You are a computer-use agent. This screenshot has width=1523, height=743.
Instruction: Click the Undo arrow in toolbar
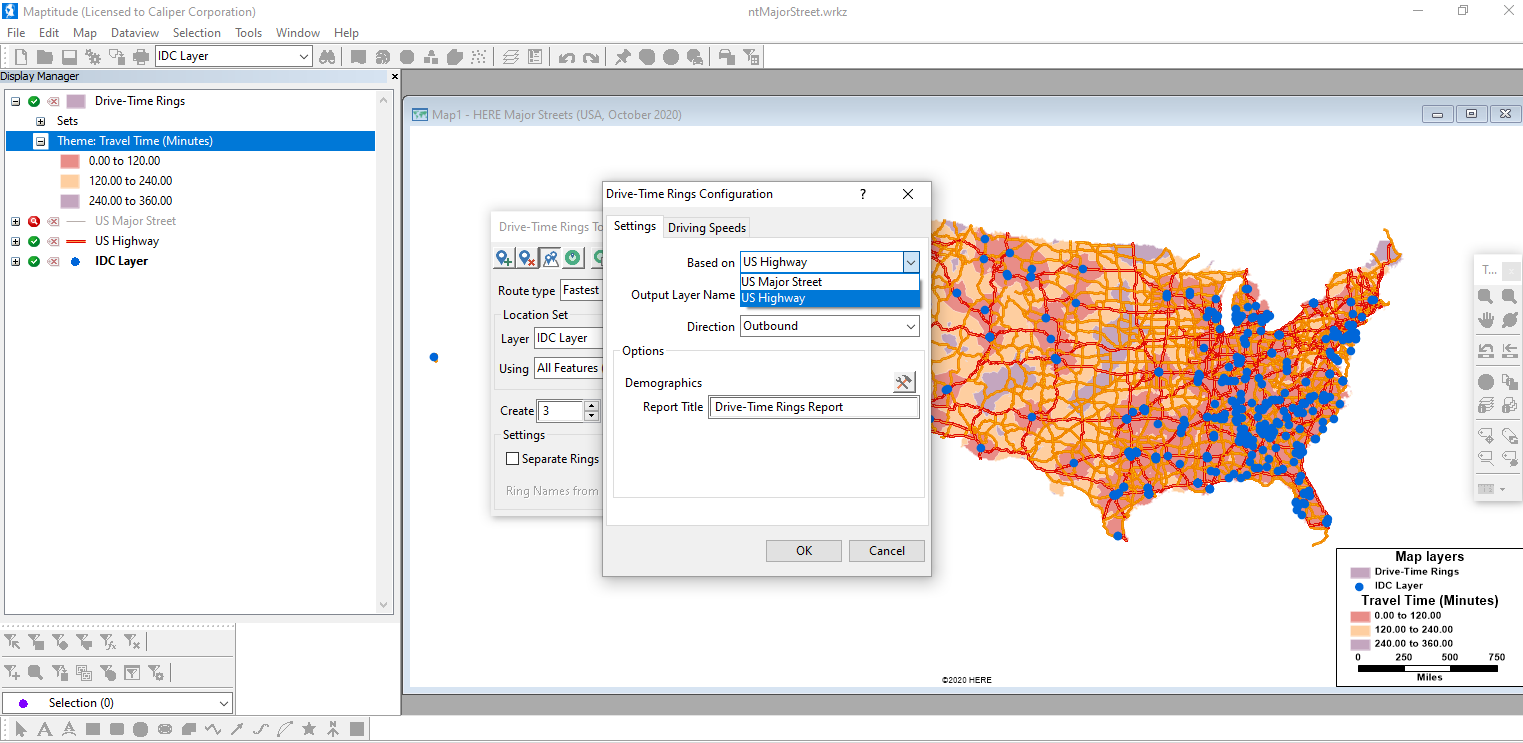point(567,57)
